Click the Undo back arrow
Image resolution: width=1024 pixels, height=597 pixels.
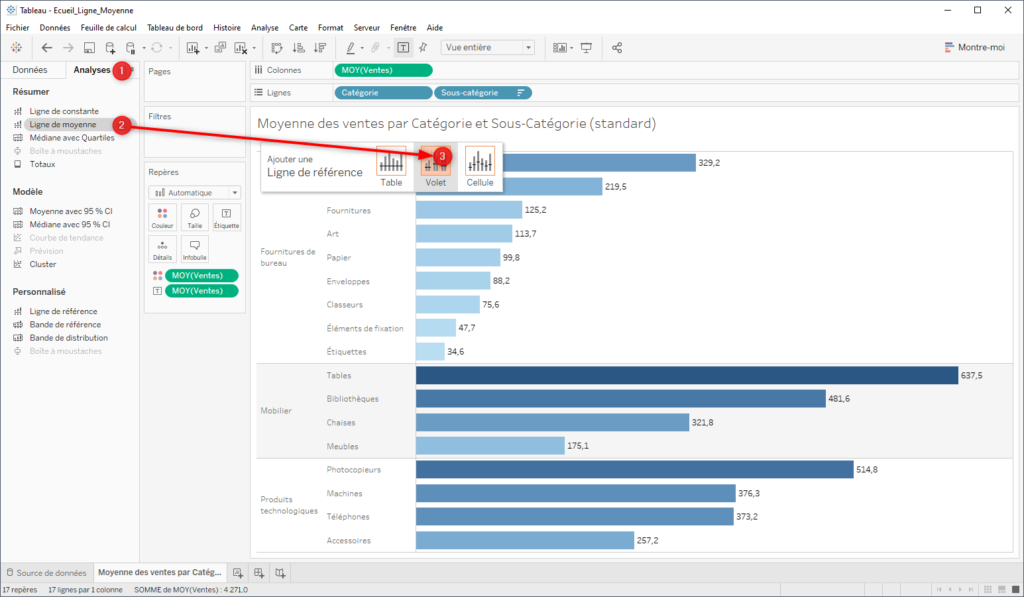pyautogui.click(x=46, y=48)
